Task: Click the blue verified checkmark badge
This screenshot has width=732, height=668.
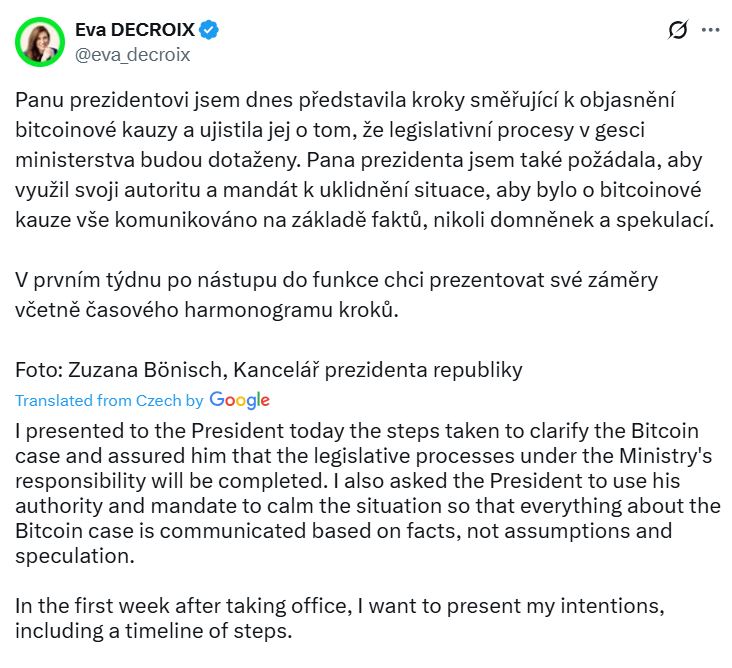Action: pos(209,30)
